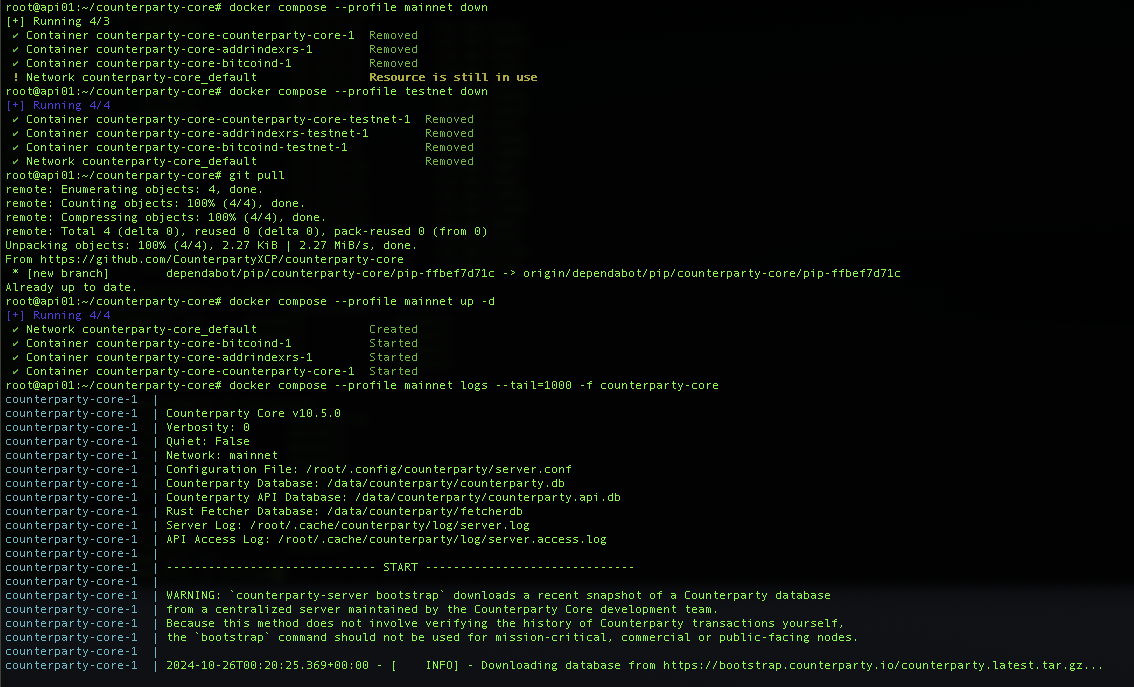Click the 'INFO' log level tag
This screenshot has height=687, width=1134.
pyautogui.click(x=438, y=665)
